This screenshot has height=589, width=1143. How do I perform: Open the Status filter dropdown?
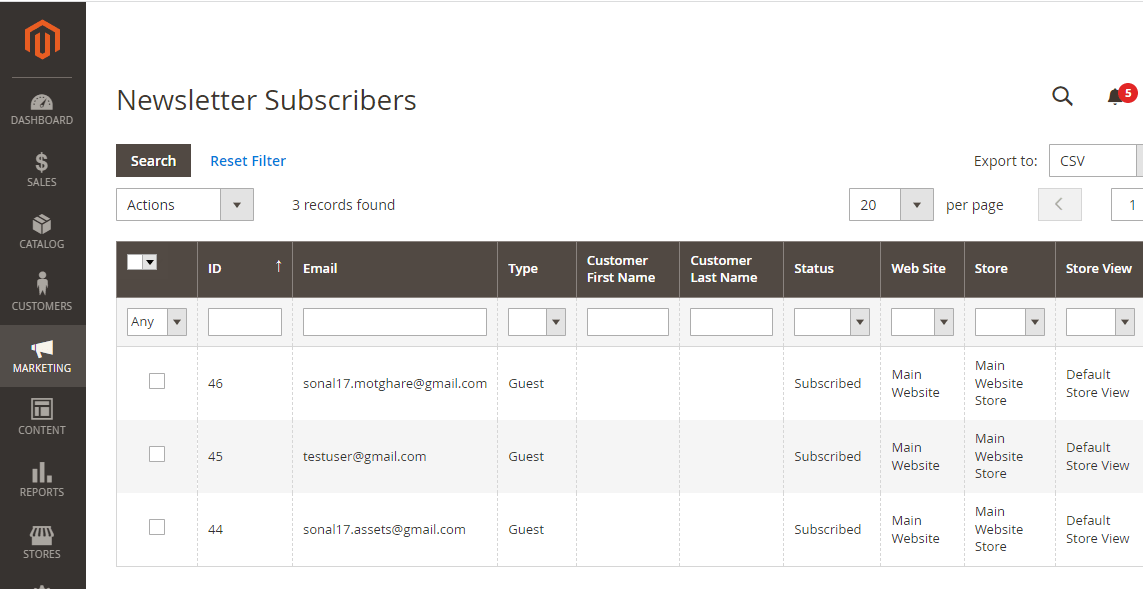pos(832,321)
